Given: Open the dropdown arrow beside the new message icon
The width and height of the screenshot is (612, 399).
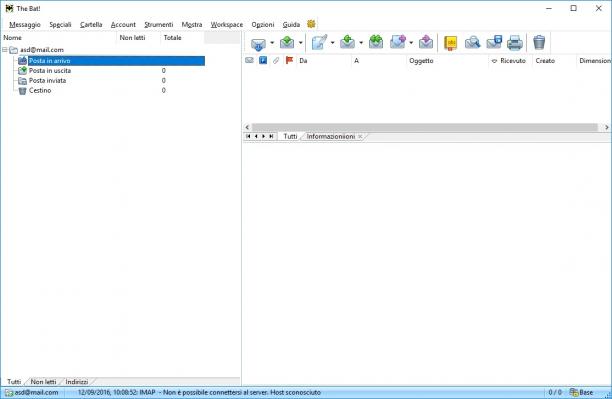Looking at the screenshot, I should 333,43.
